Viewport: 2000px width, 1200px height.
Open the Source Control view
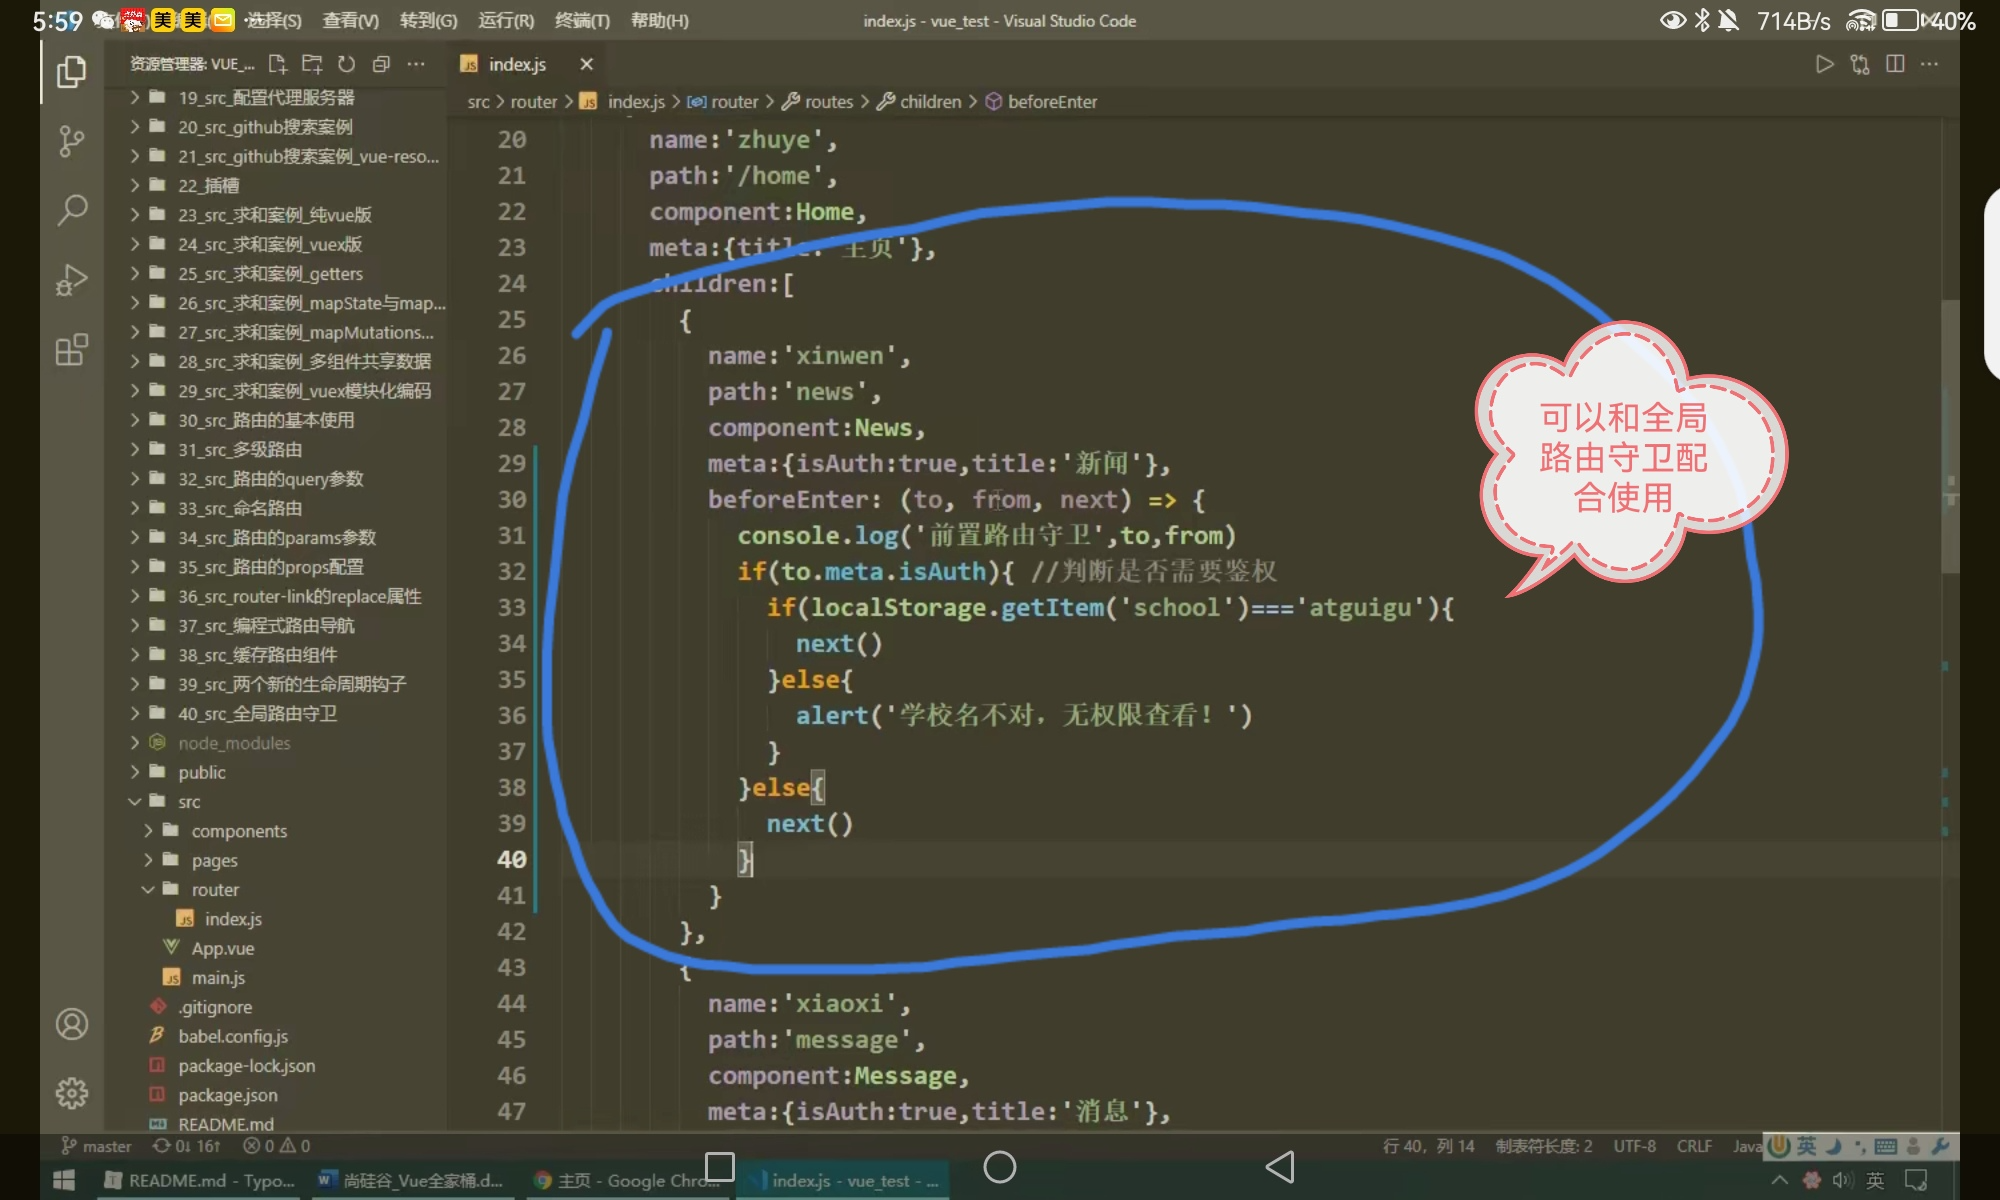(71, 141)
